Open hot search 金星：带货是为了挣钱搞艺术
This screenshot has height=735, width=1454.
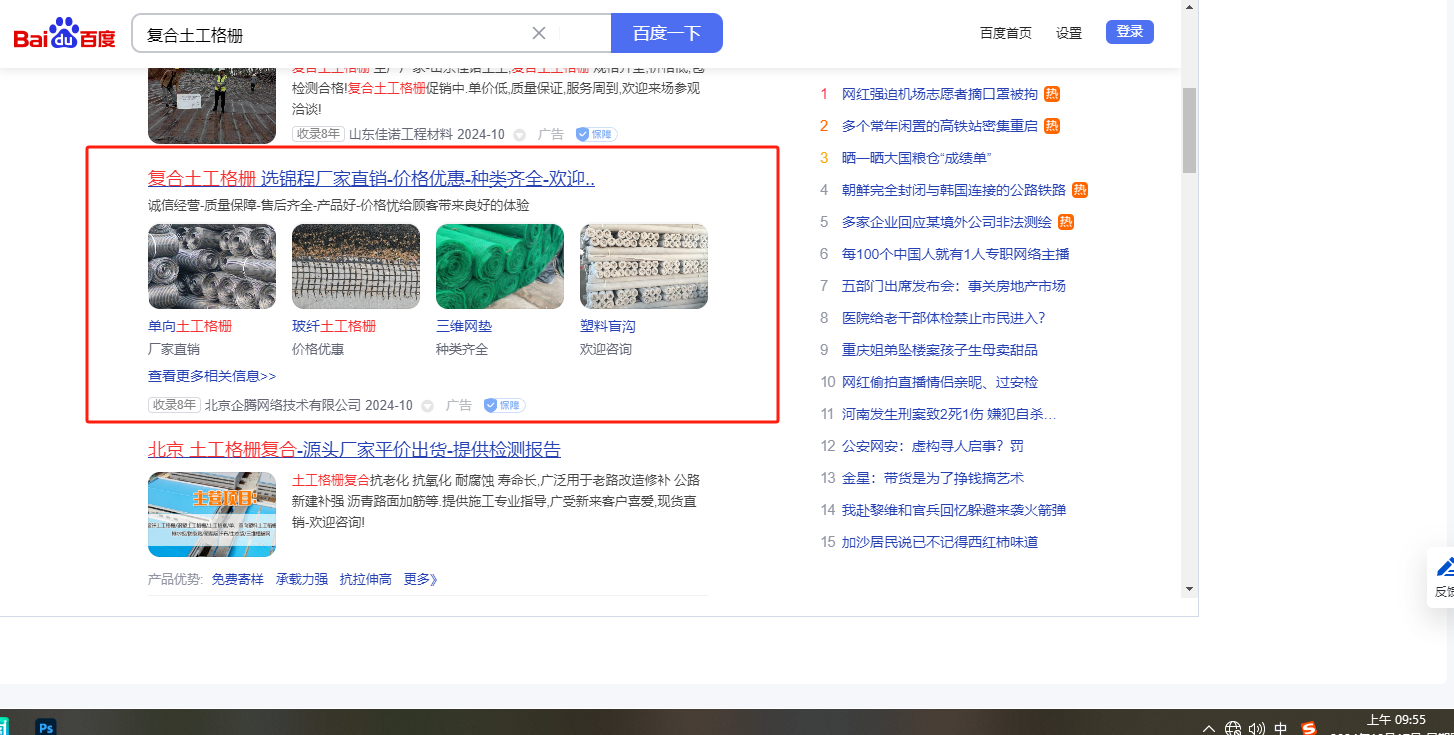point(933,478)
